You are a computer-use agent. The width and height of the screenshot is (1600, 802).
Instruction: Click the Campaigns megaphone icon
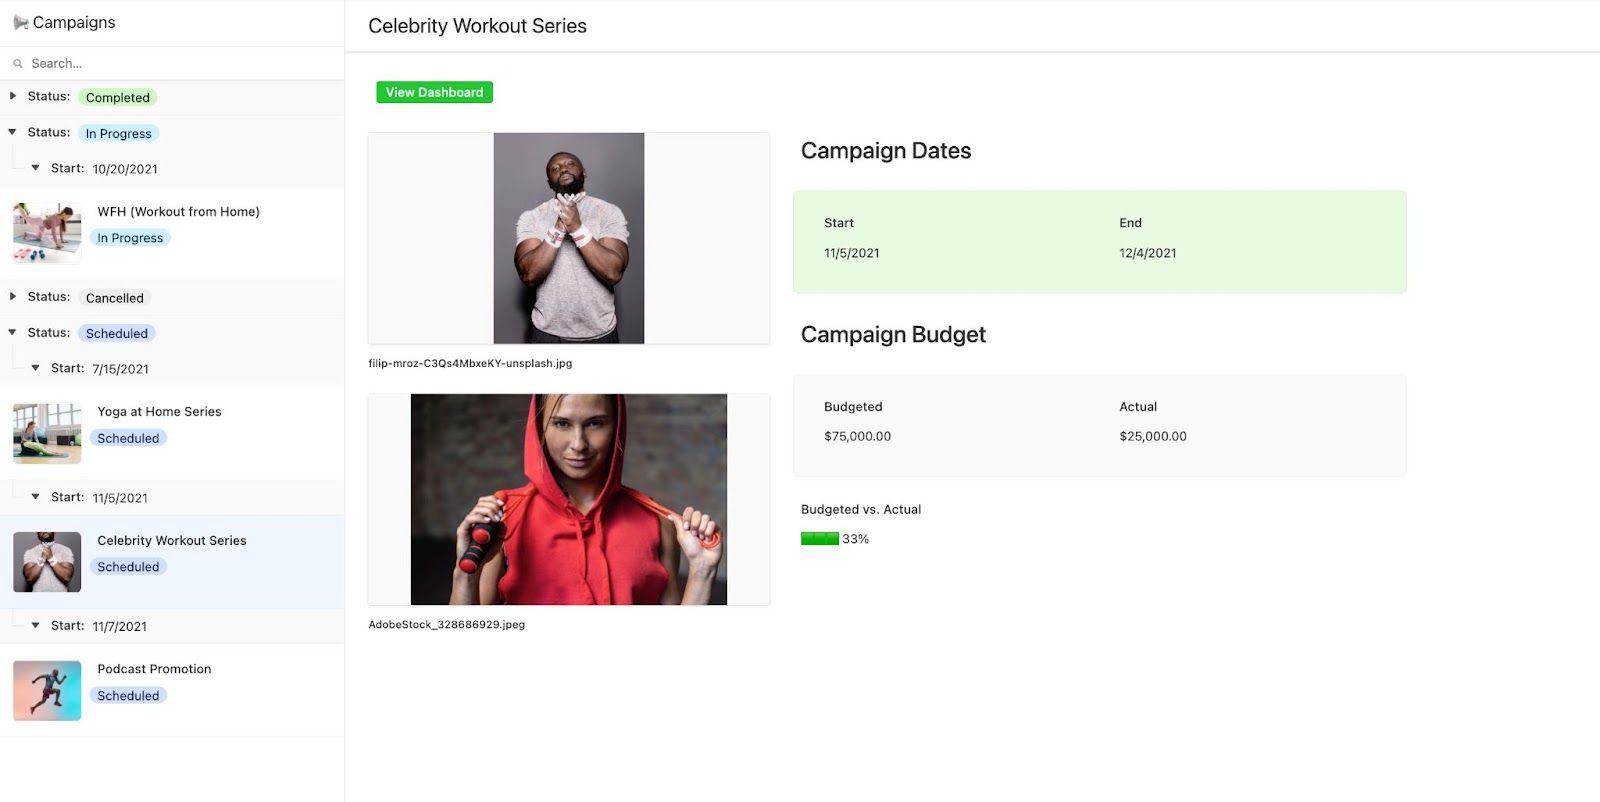pos(20,22)
